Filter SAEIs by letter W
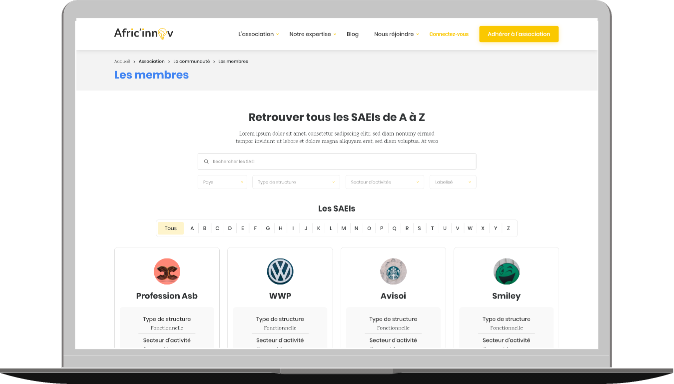Image resolution: width=674 pixels, height=384 pixels. coord(470,228)
